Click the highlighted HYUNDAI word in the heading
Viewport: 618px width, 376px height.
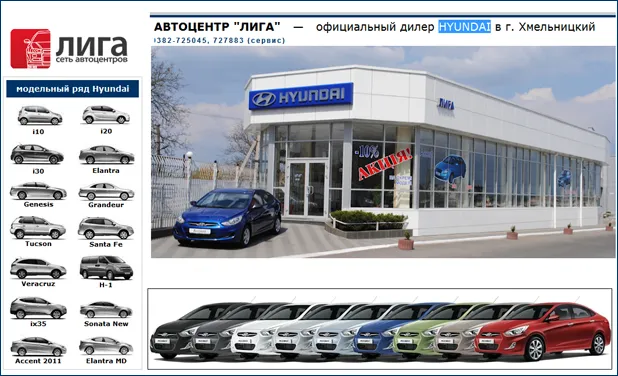464,27
